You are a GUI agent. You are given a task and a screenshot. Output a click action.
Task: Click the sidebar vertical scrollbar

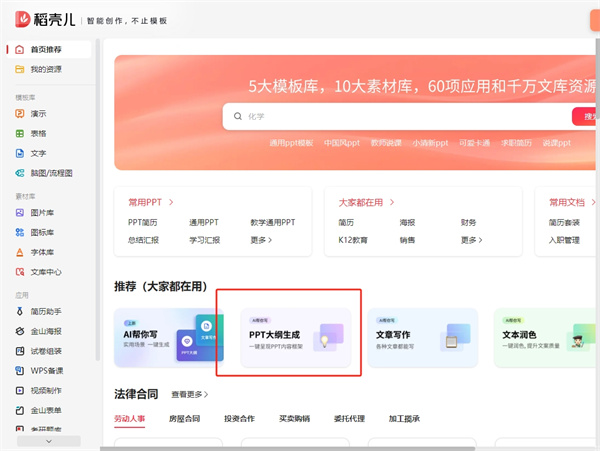[98, 199]
